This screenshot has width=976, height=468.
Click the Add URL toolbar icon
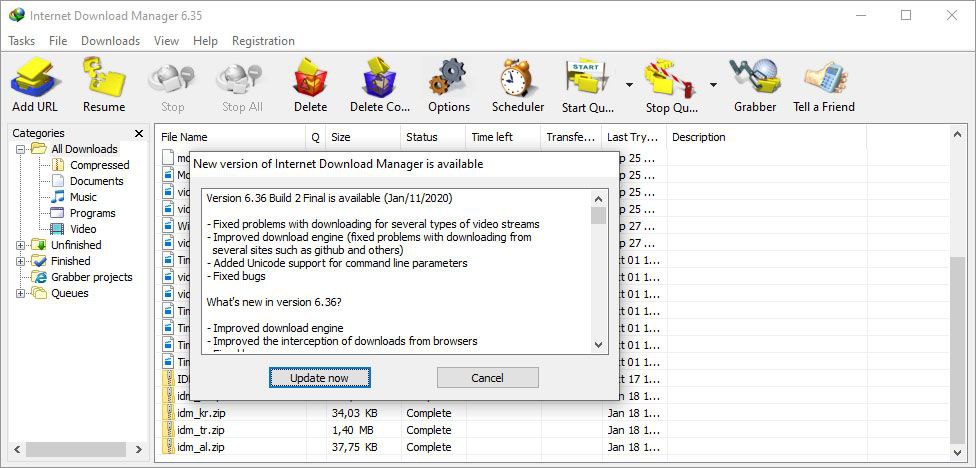(35, 78)
